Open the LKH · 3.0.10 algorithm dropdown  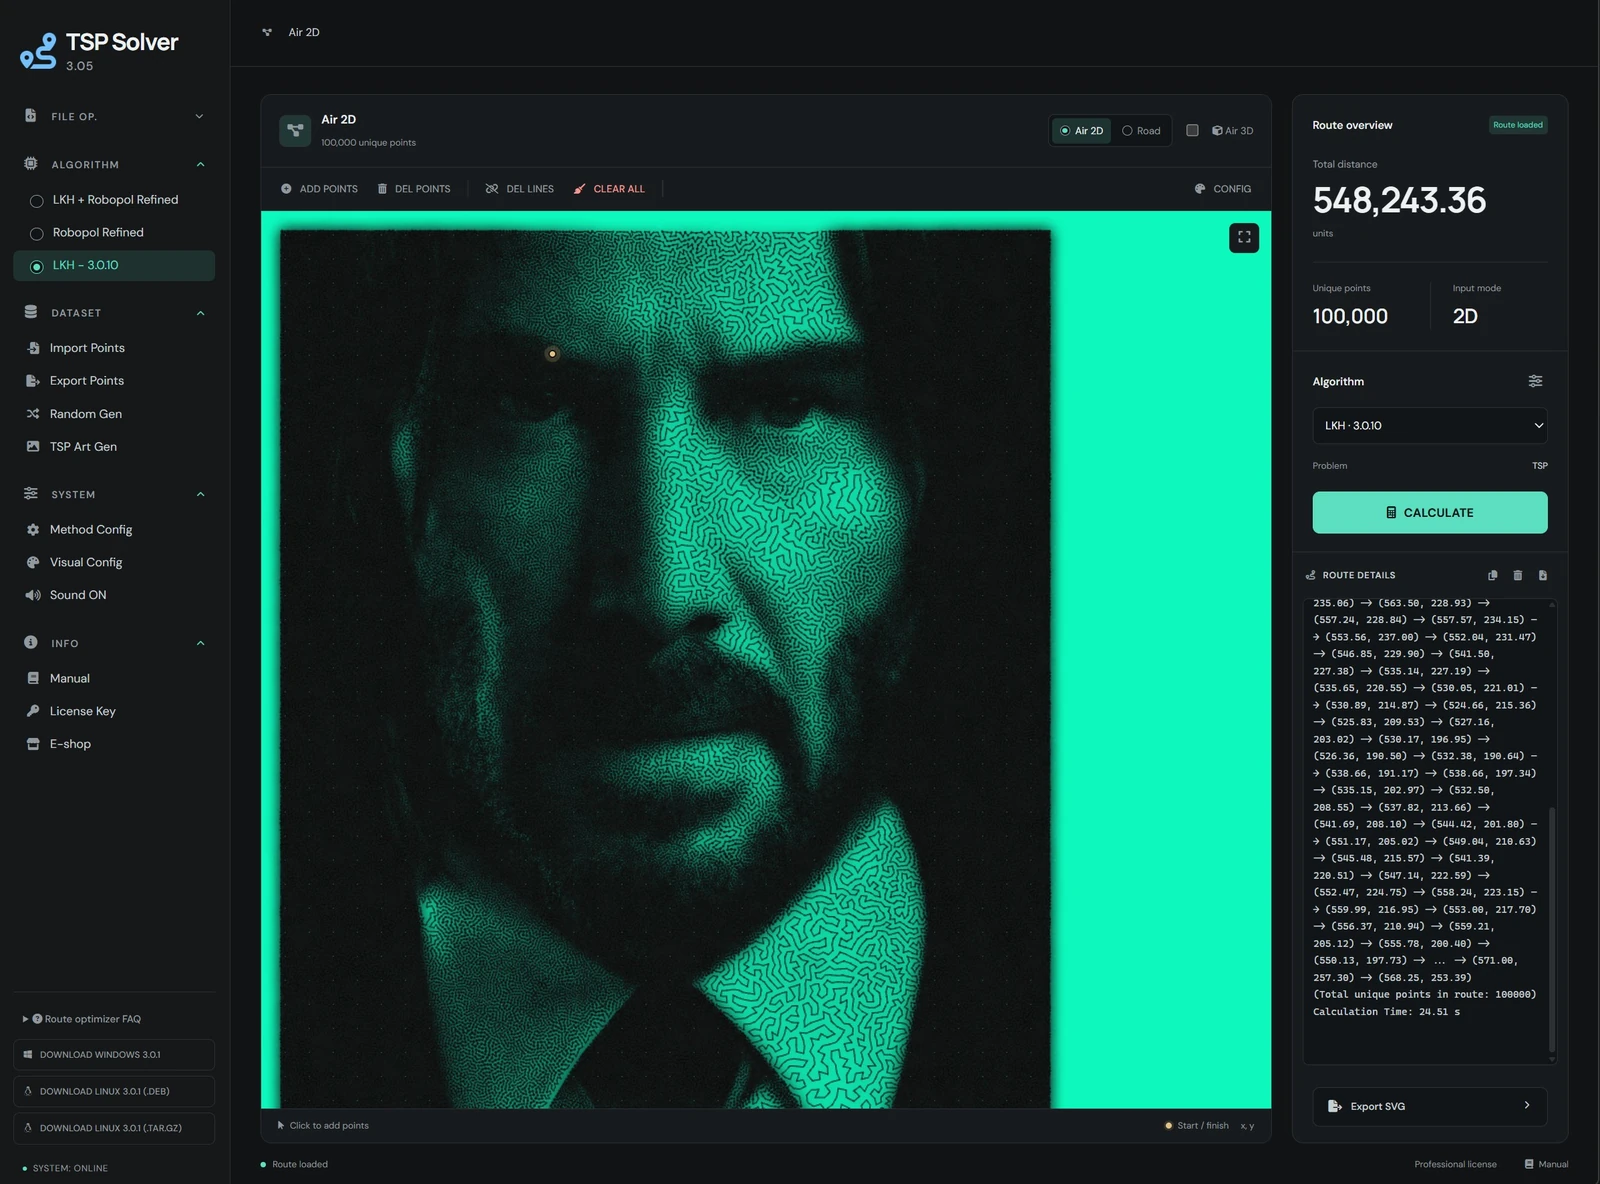point(1429,426)
